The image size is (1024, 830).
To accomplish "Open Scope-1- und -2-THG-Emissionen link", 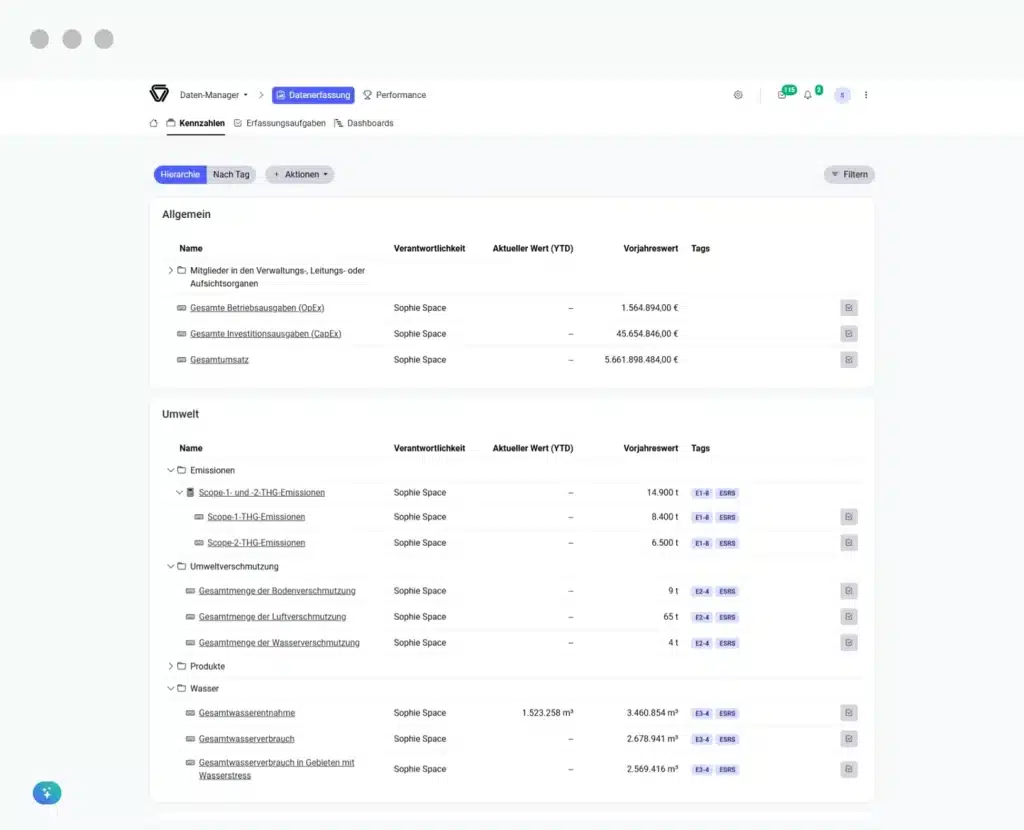I will point(262,492).
